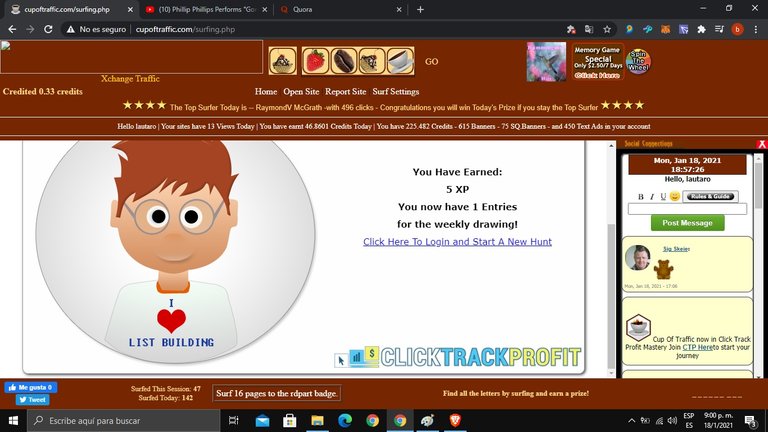Switch to the YouTube Phillip Phillips tab
This screenshot has width=768, height=432.
tap(207, 9)
